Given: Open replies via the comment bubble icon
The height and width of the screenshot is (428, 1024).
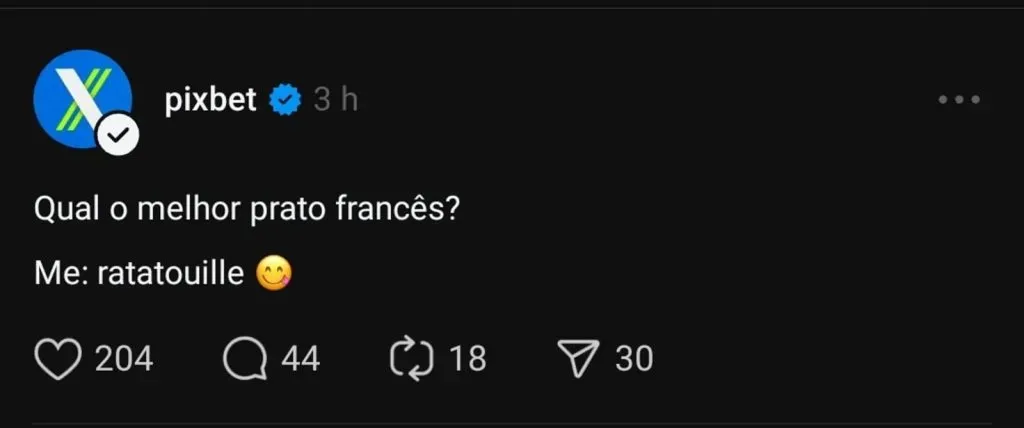Looking at the screenshot, I should click(x=244, y=359).
